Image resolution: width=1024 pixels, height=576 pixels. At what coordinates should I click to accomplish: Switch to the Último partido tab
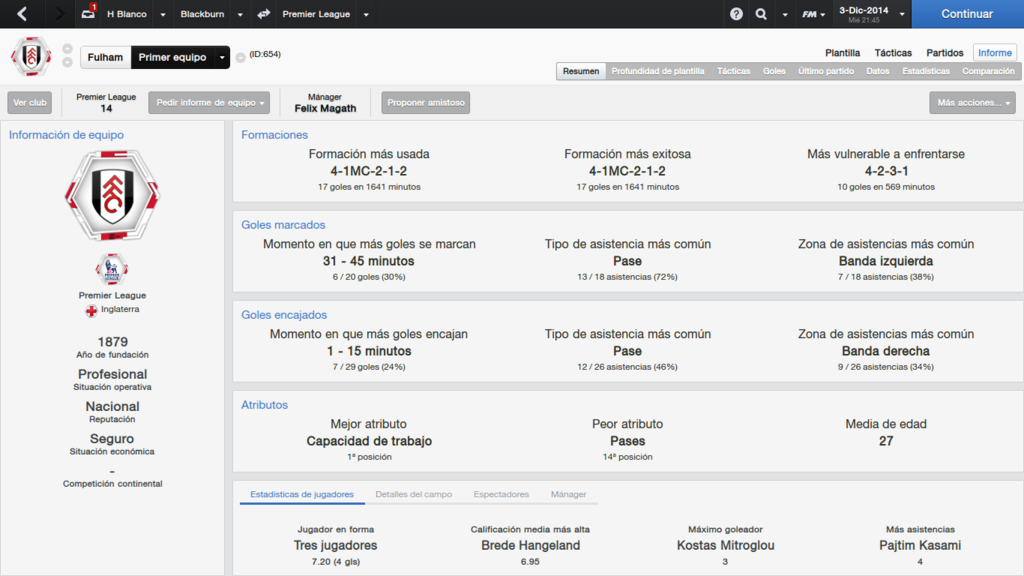826,71
